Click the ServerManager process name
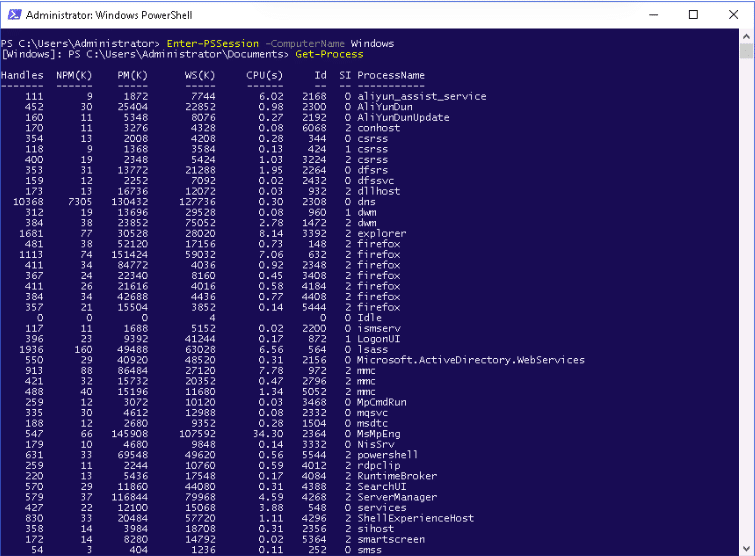Screen dimensions: 755x556 [397, 497]
